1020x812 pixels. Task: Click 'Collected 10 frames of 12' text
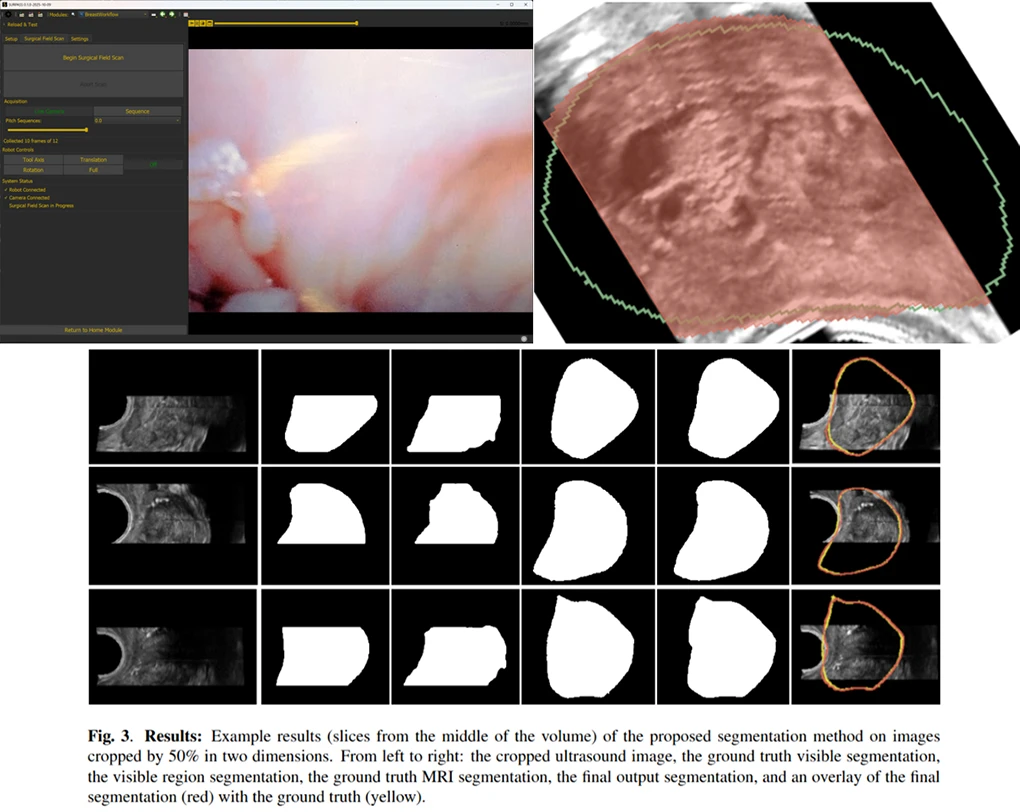pos(31,141)
